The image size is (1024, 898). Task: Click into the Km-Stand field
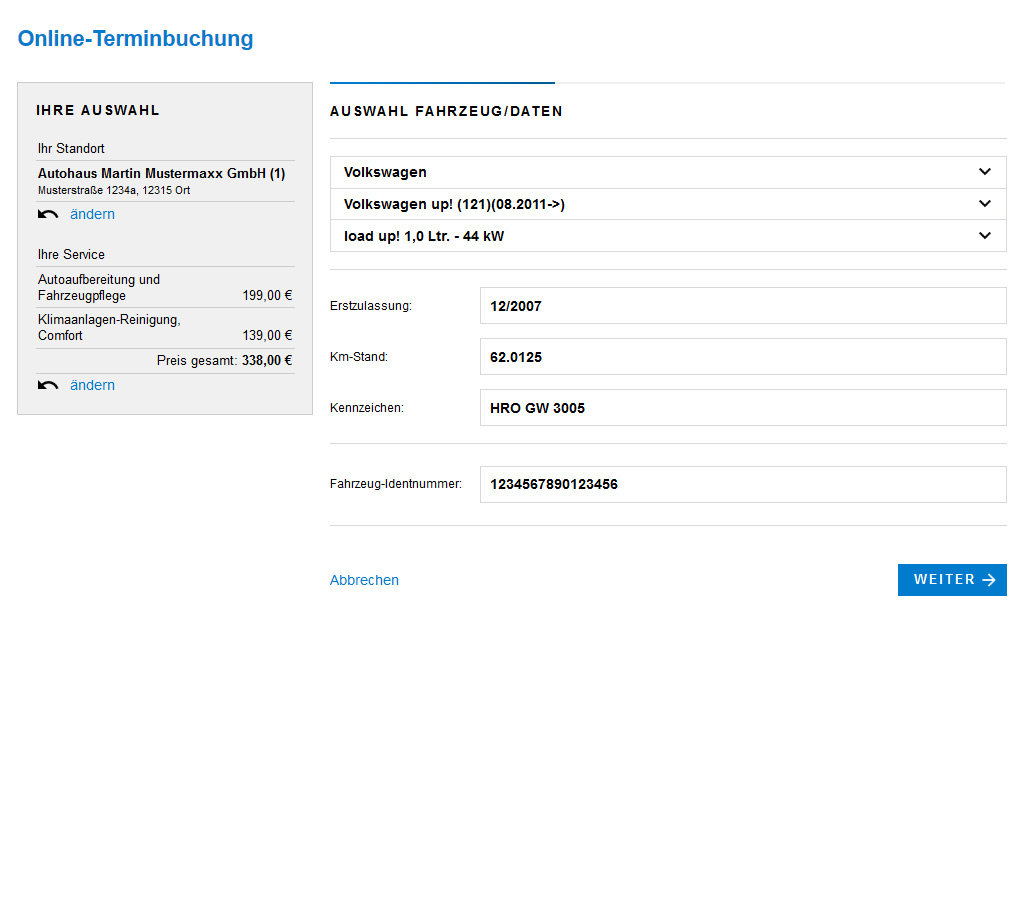click(742, 357)
